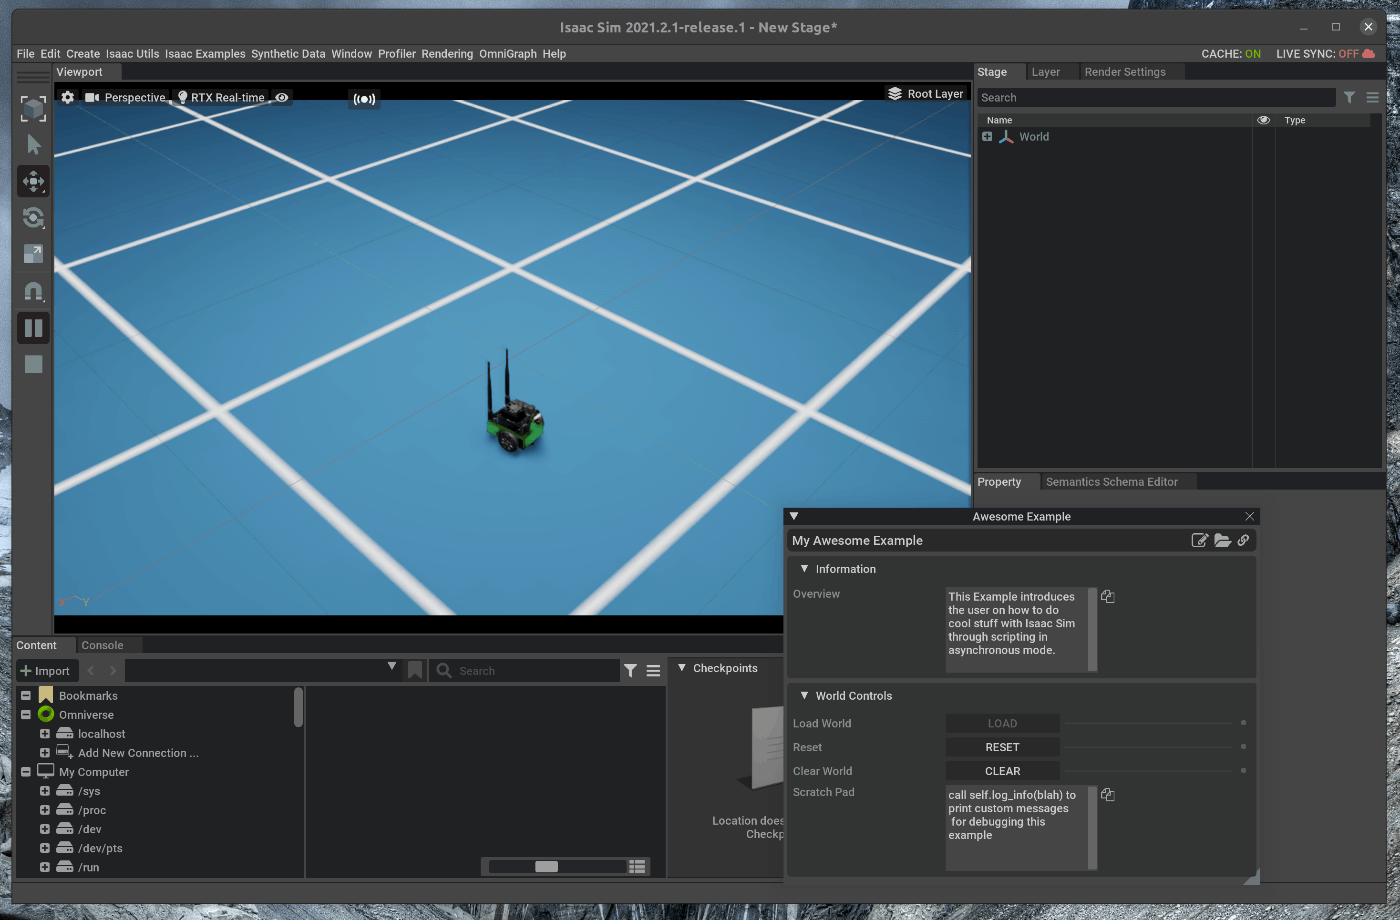Toggle the viewport eye visibility menu
The width and height of the screenshot is (1400, 920).
point(282,97)
